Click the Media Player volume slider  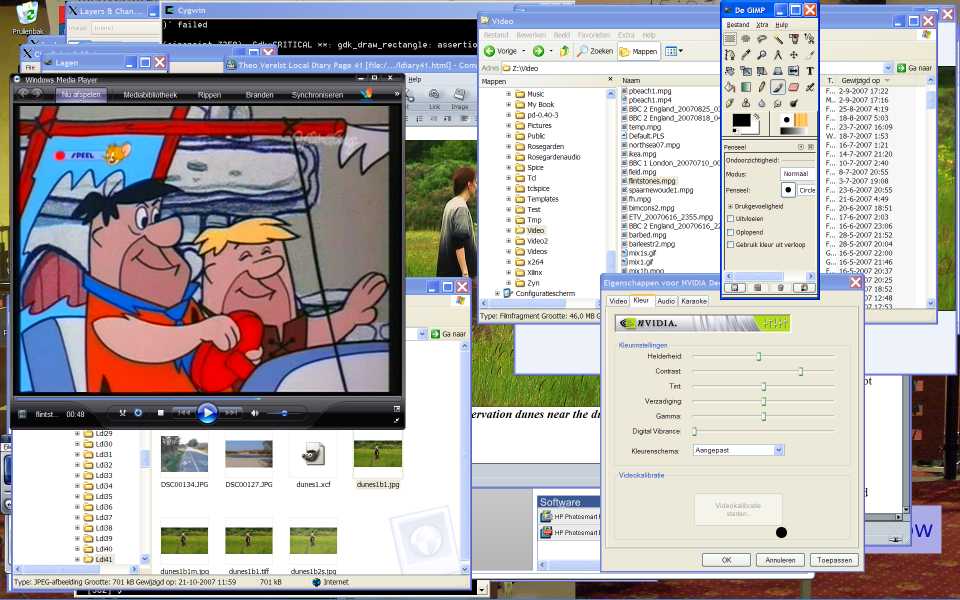click(285, 413)
